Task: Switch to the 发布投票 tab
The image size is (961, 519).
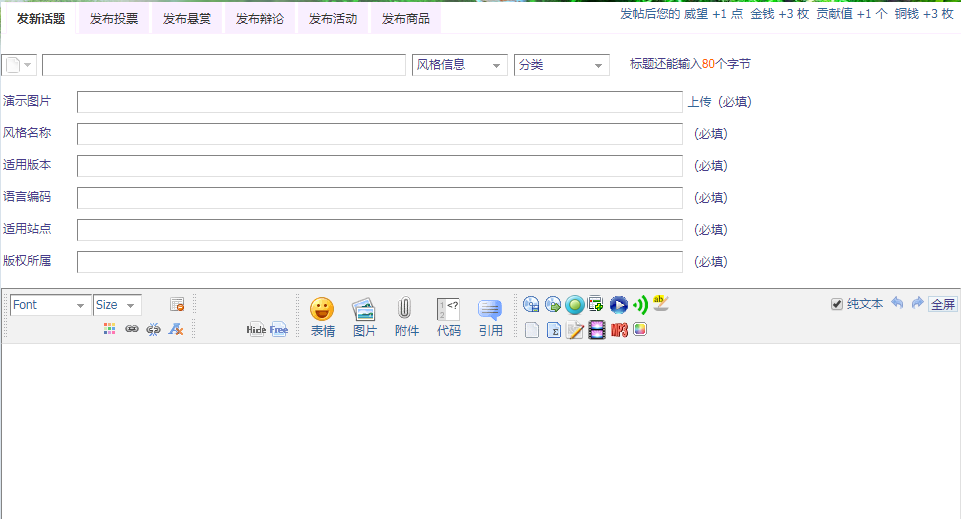Action: (x=114, y=18)
